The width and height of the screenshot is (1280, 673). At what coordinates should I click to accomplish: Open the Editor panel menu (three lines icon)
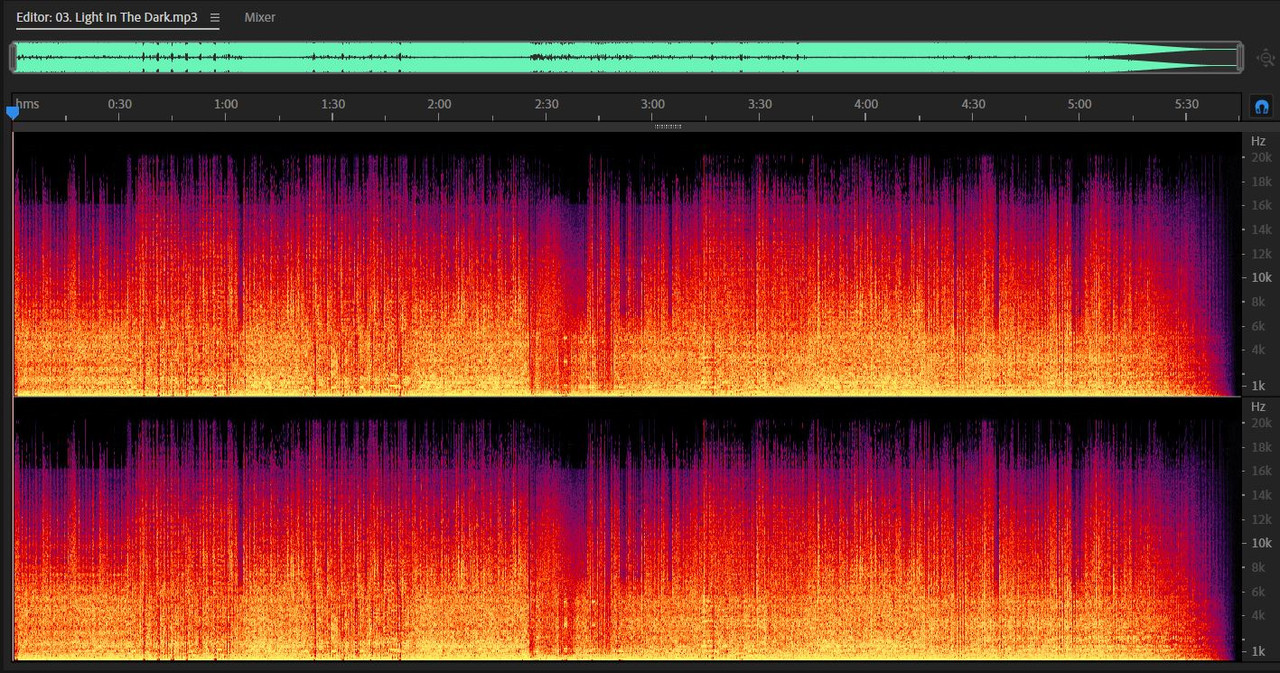pyautogui.click(x=214, y=17)
